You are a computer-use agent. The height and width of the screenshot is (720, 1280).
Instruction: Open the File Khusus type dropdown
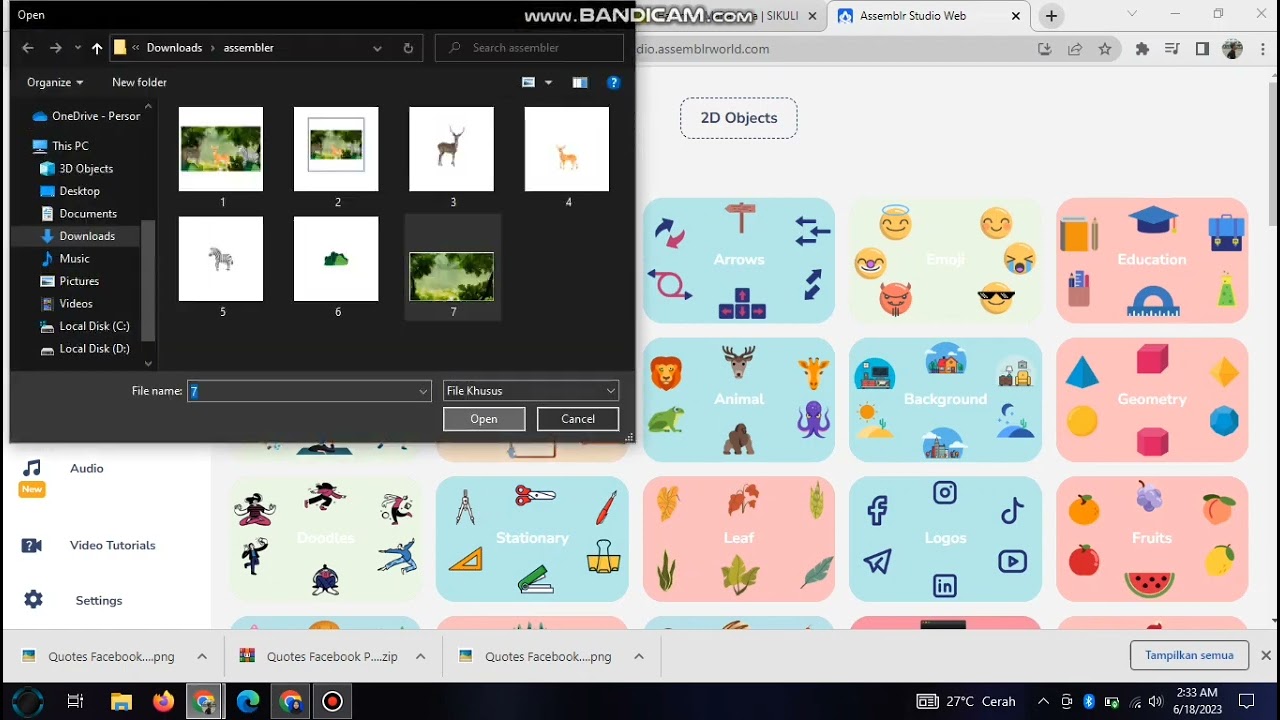click(x=531, y=391)
